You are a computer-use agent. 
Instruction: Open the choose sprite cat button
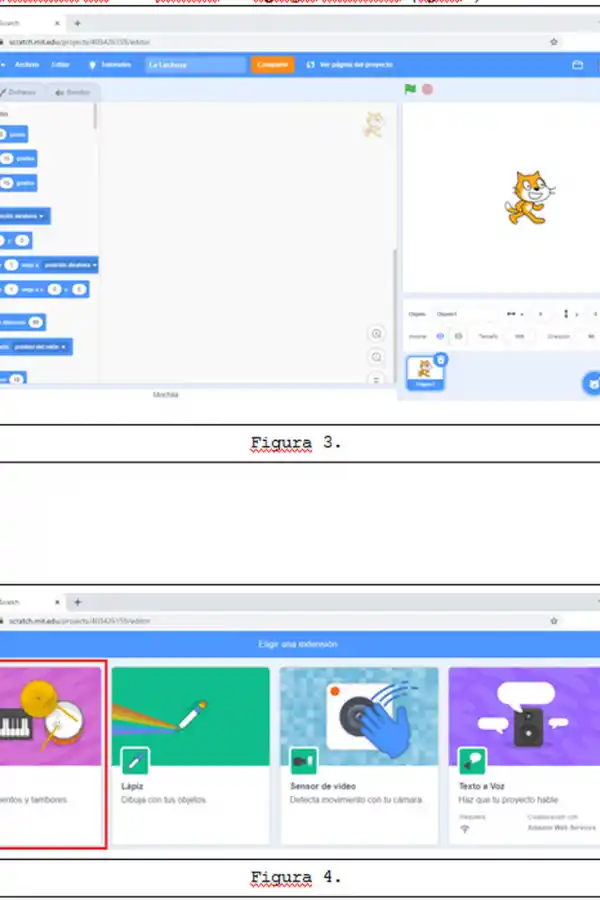pos(591,382)
